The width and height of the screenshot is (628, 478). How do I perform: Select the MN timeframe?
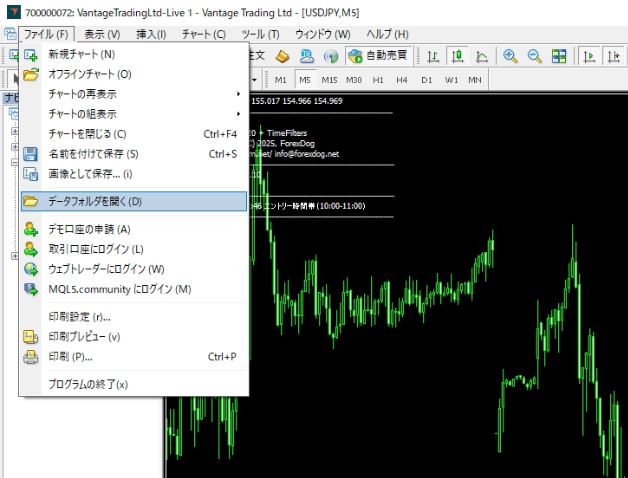click(x=475, y=80)
